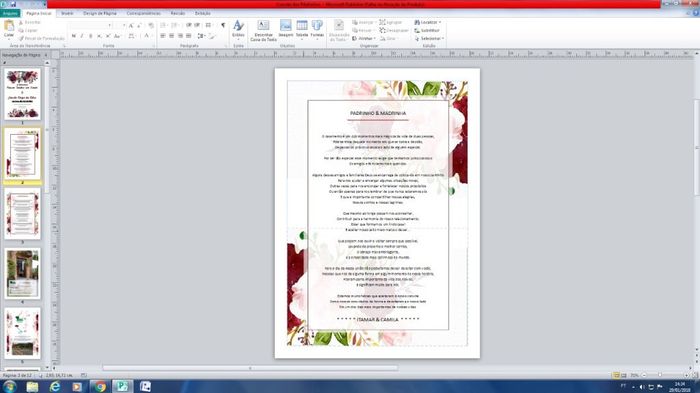This screenshot has width=700, height=393.
Task: Select page 1 thumbnail in navigation
Action: [22, 94]
